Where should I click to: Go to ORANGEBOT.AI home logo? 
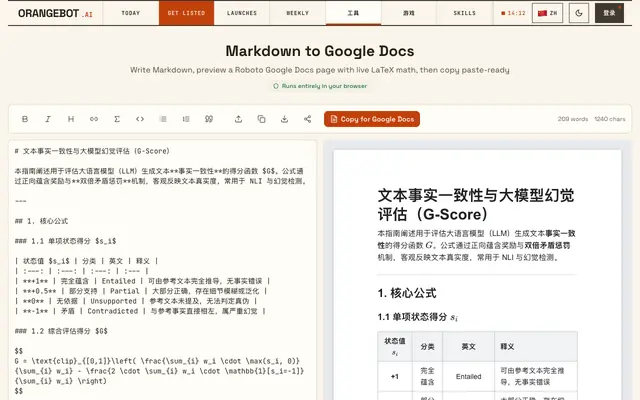coord(55,13)
